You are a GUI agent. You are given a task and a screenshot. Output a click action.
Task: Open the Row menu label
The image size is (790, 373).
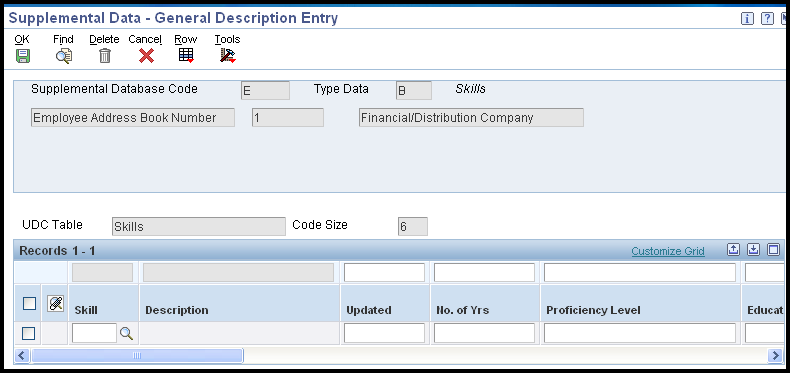186,39
